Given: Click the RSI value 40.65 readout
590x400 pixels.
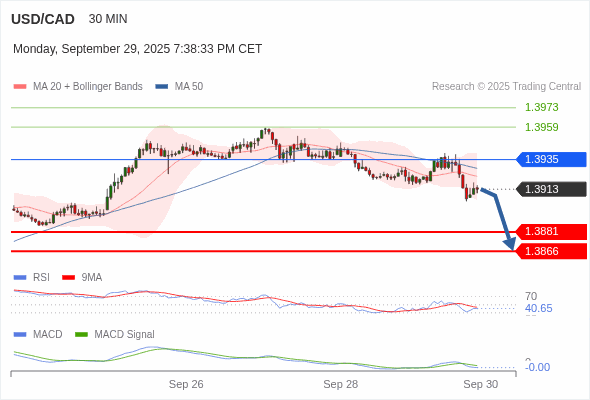Looking at the screenshot, I should (538, 309).
